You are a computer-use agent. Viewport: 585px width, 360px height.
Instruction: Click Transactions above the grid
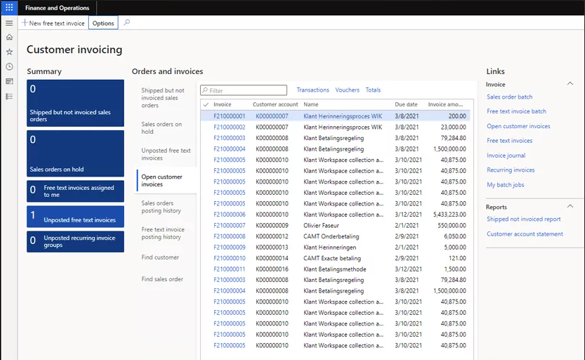(x=313, y=90)
